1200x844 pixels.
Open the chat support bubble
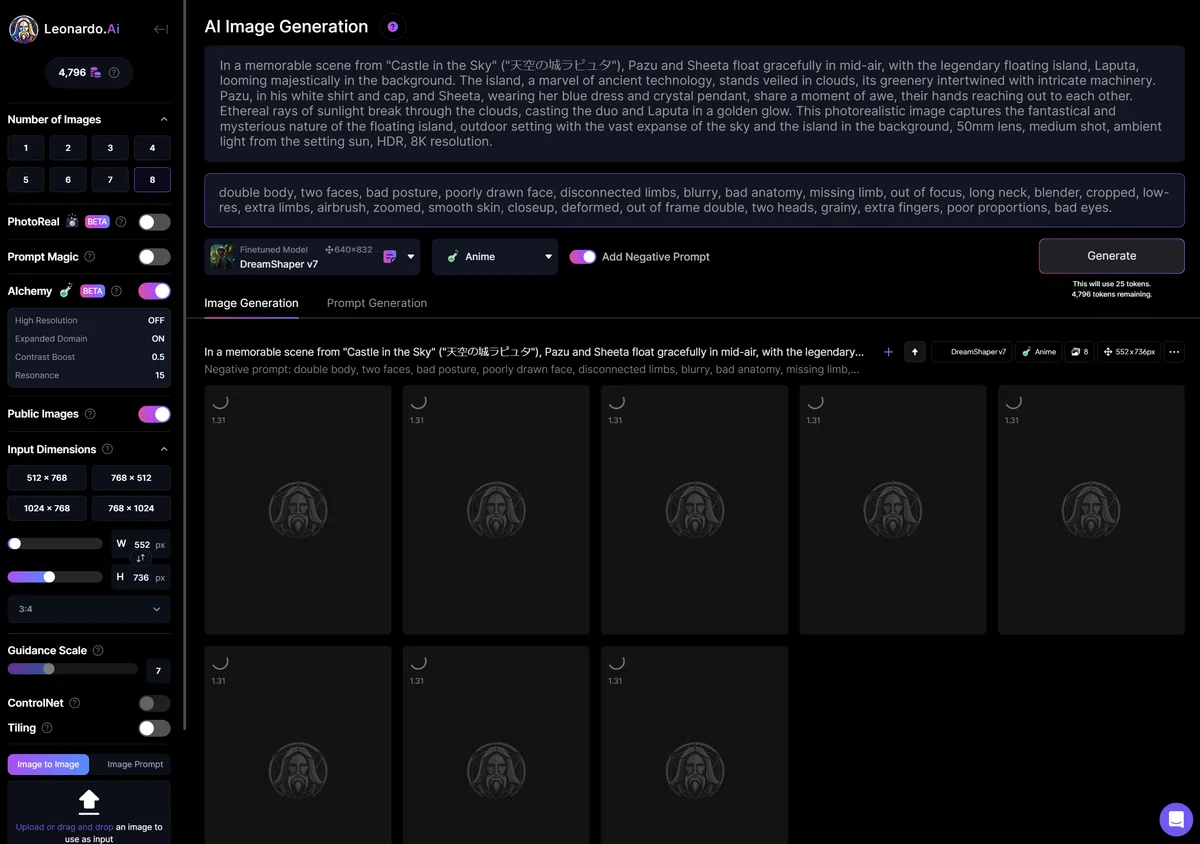pyautogui.click(x=1176, y=820)
